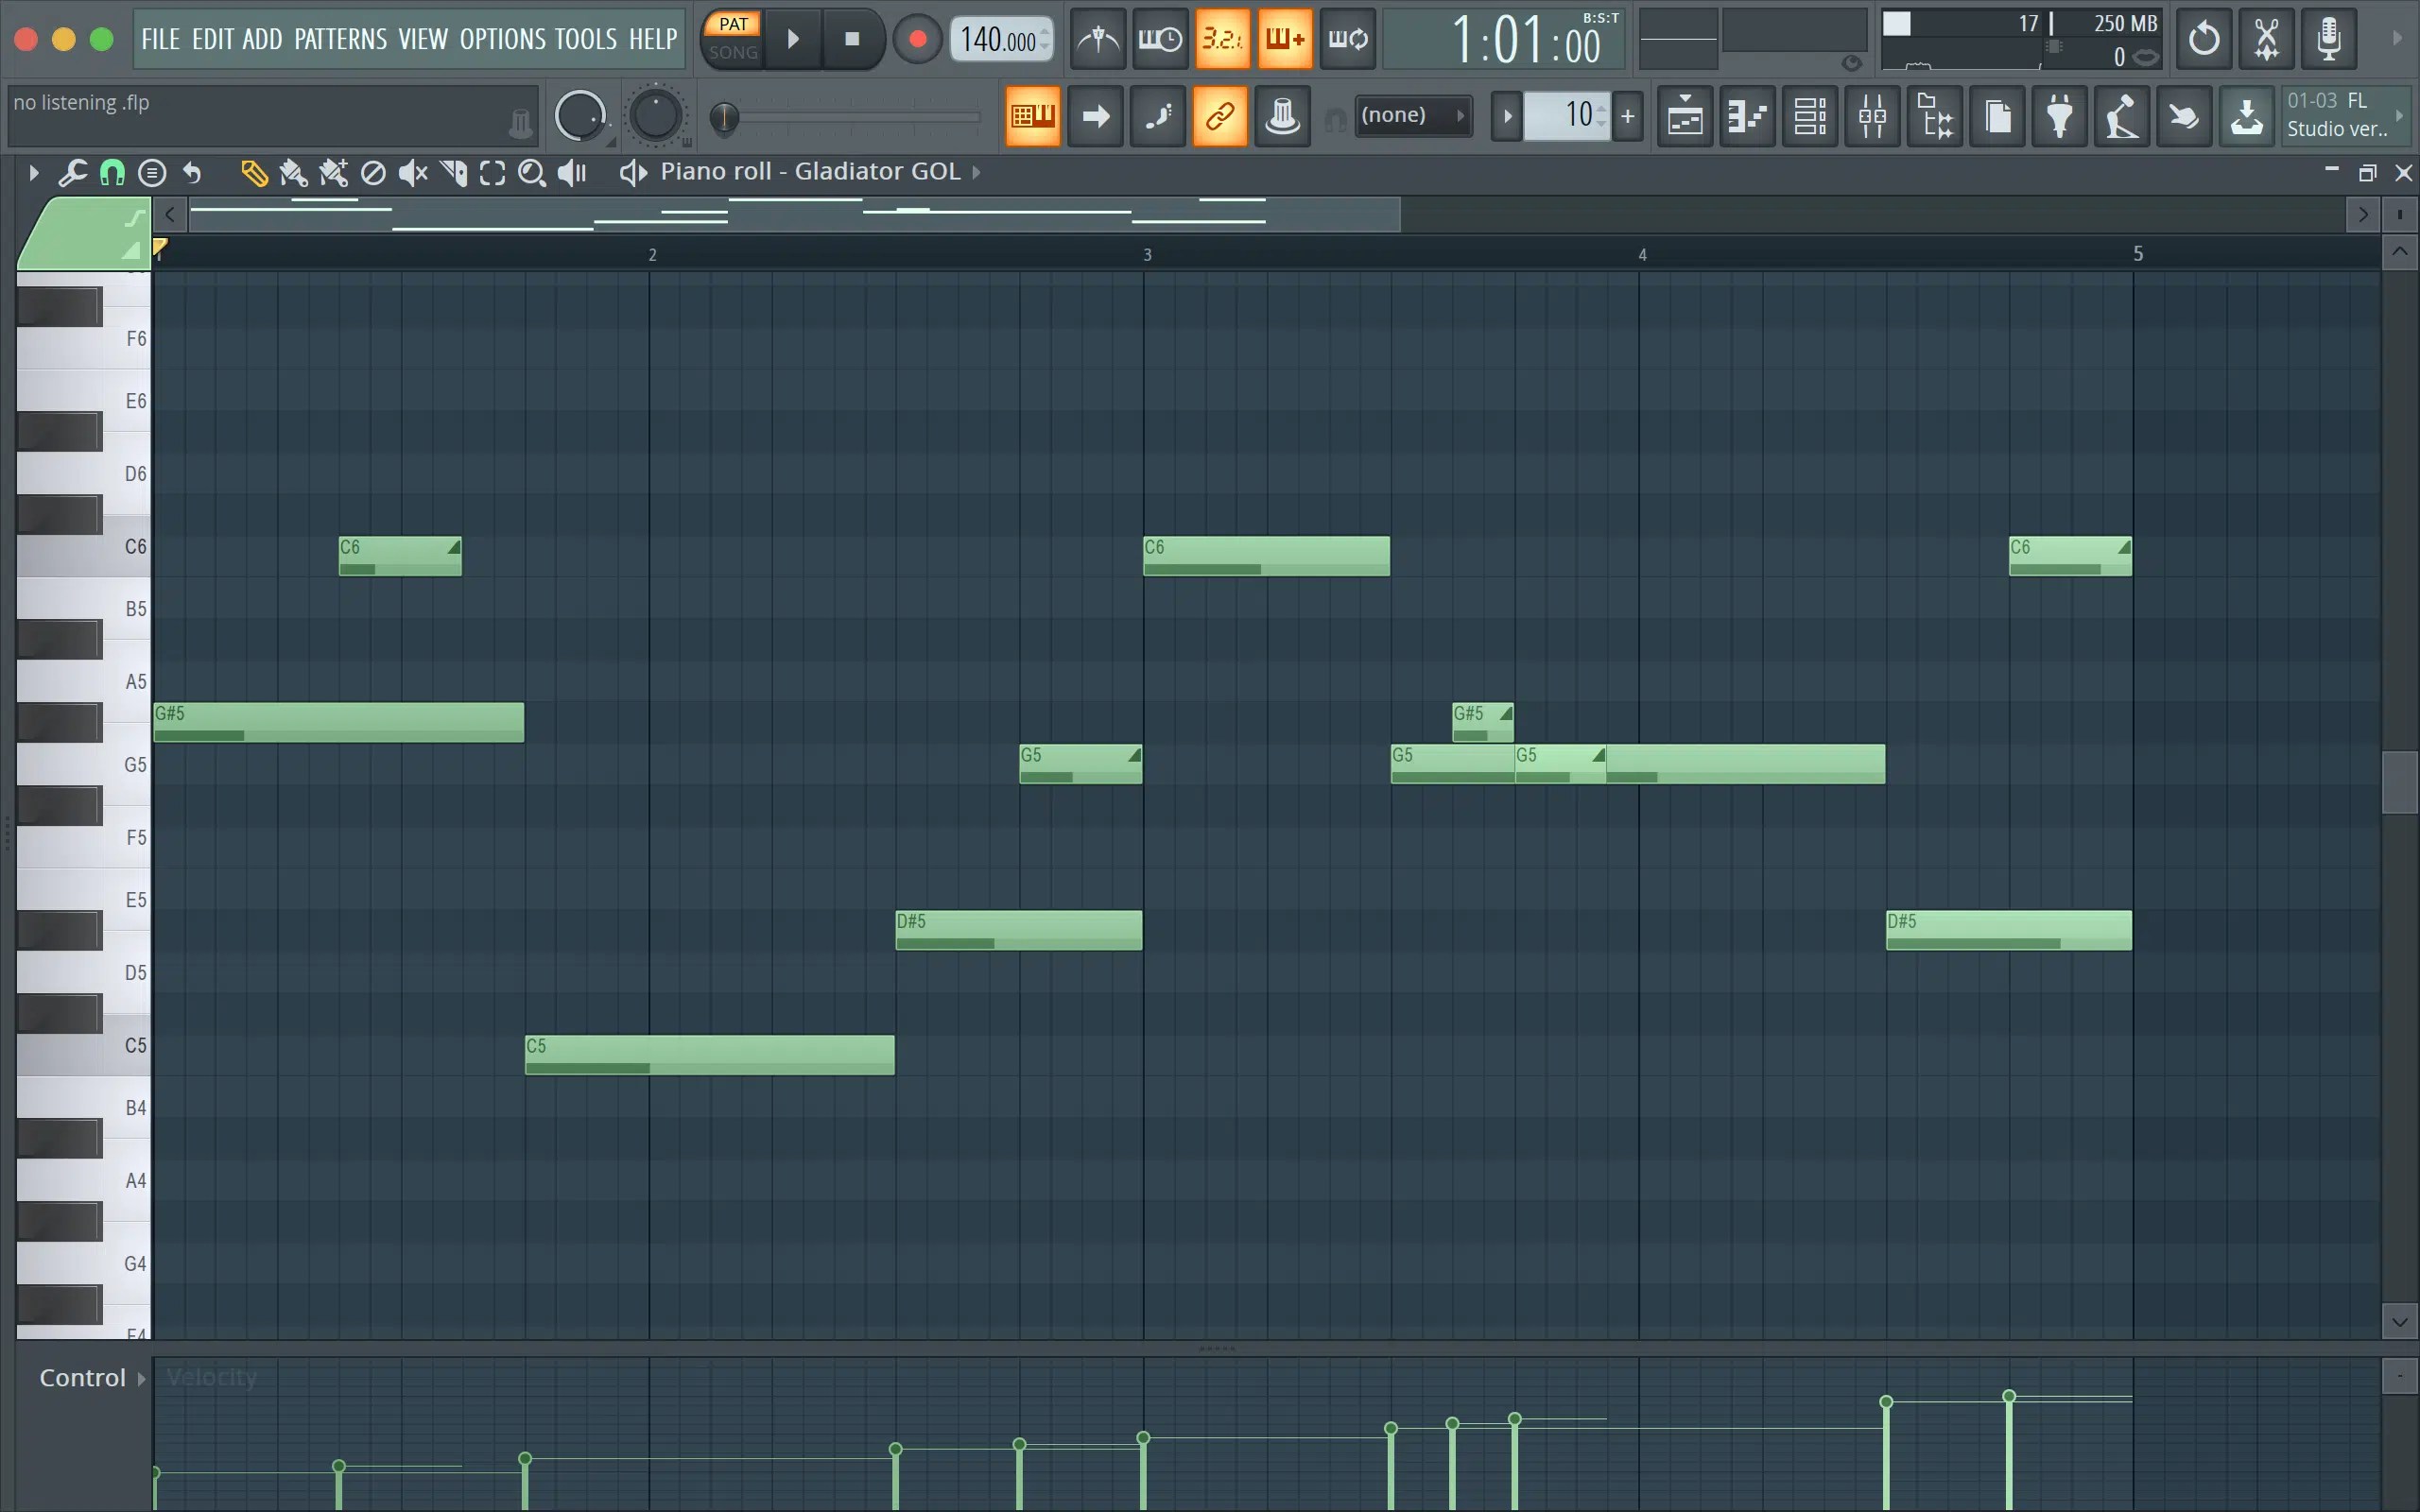
Task: Select the Mute tool icon
Action: tap(412, 173)
